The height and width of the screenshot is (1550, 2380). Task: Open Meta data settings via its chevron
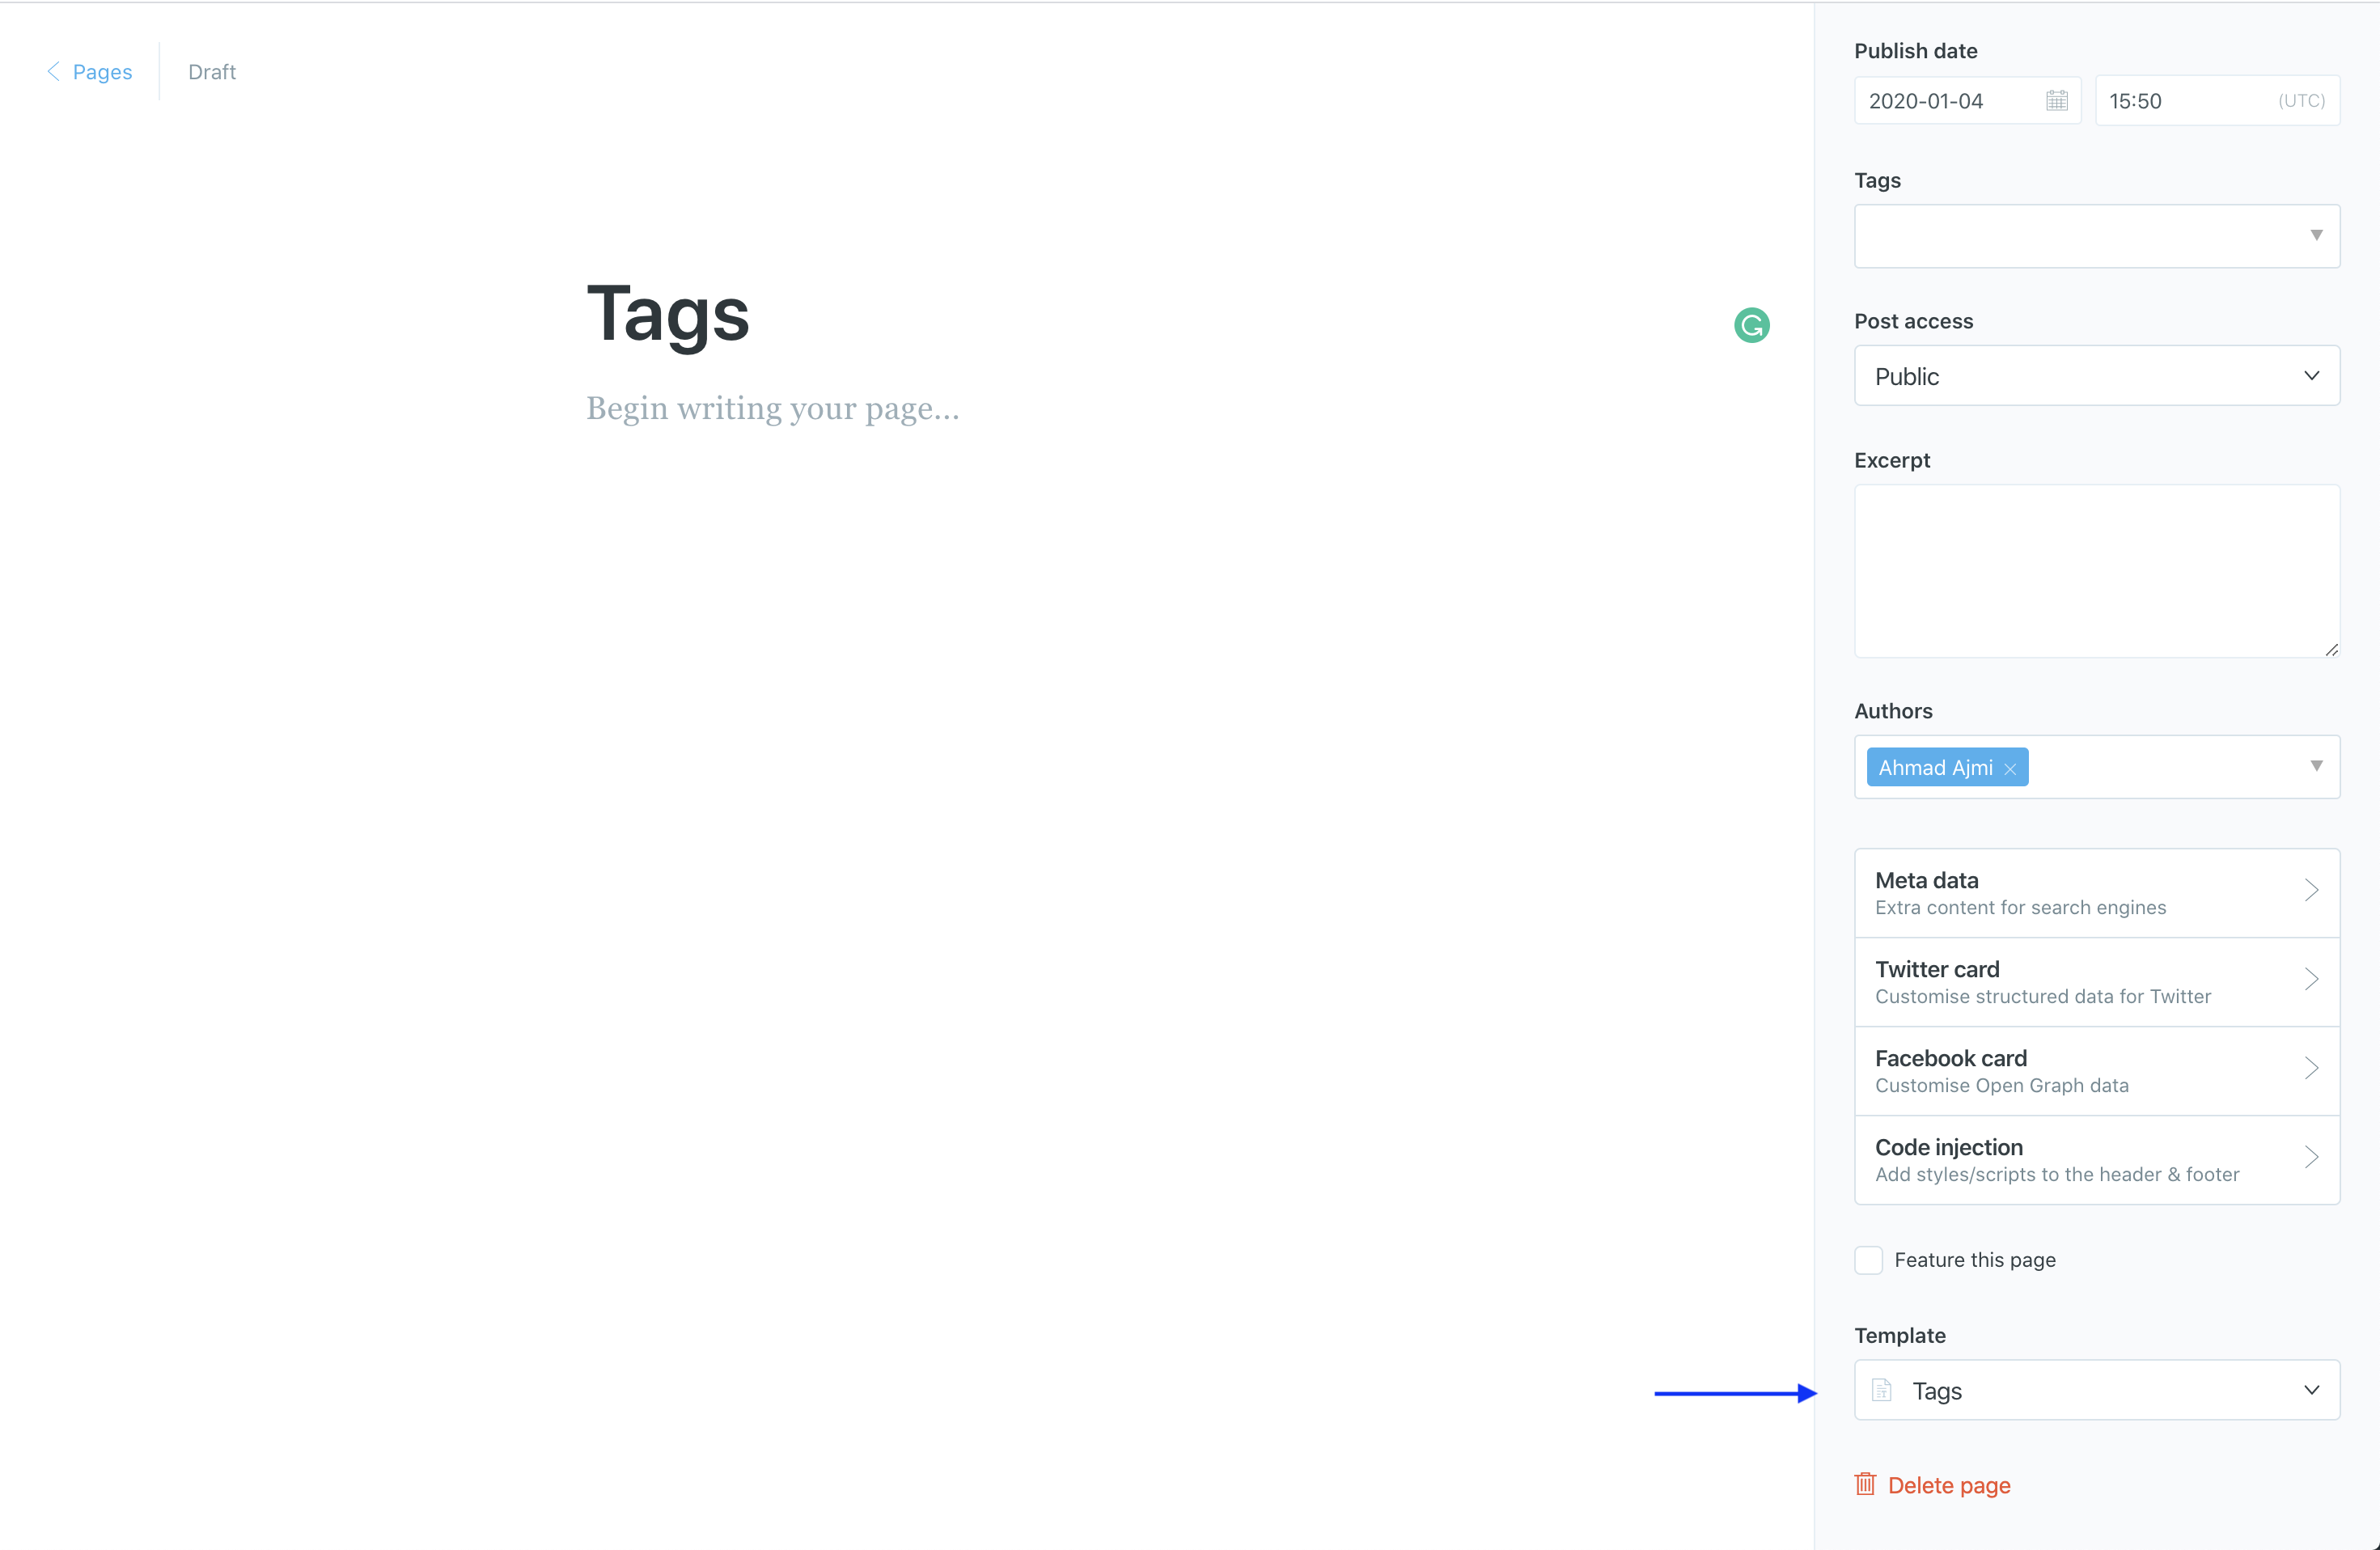(2312, 891)
